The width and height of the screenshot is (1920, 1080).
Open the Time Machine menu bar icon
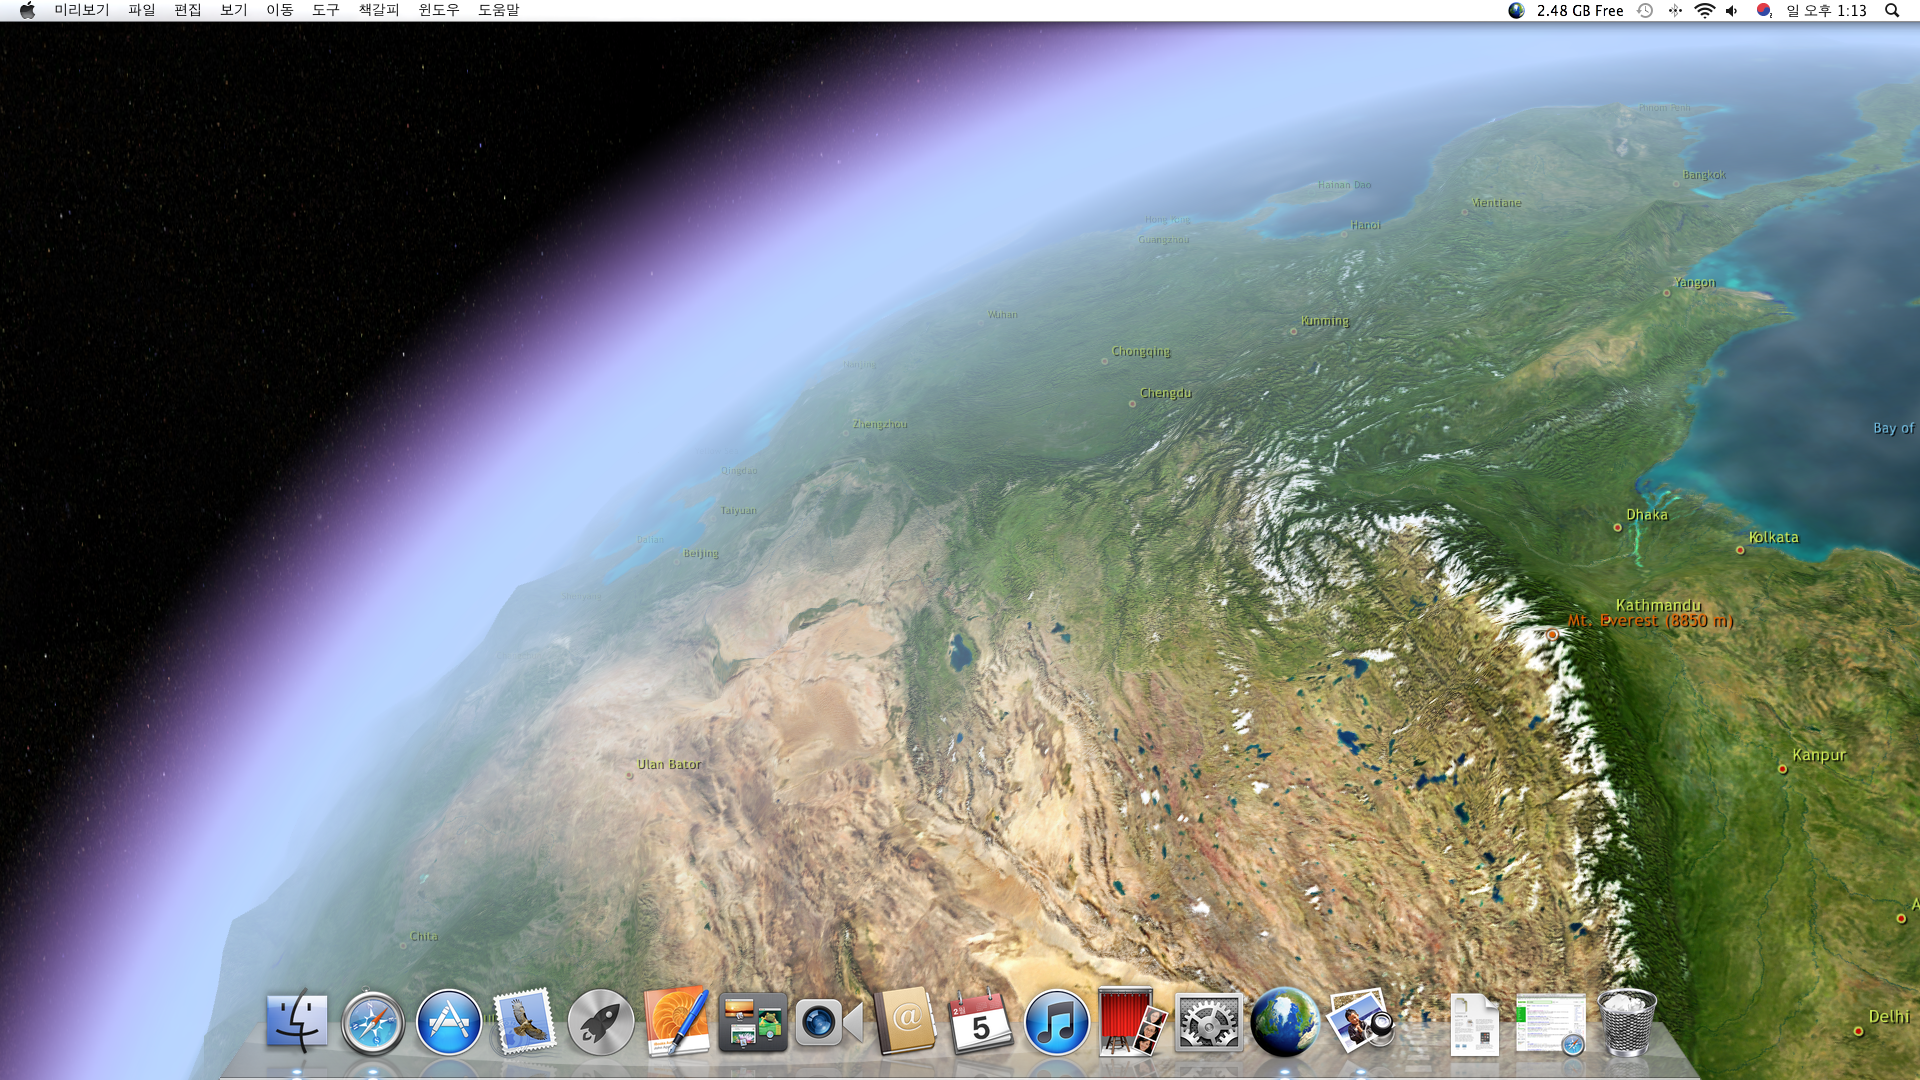[1645, 10]
